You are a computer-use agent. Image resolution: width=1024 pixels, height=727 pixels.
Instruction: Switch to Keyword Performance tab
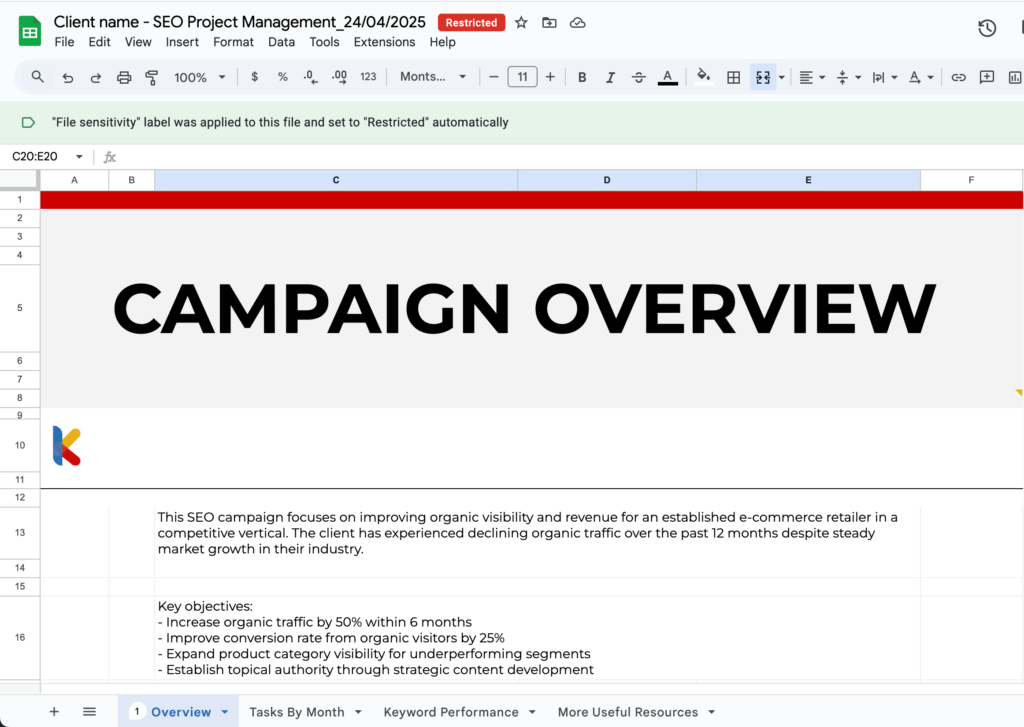(451, 712)
